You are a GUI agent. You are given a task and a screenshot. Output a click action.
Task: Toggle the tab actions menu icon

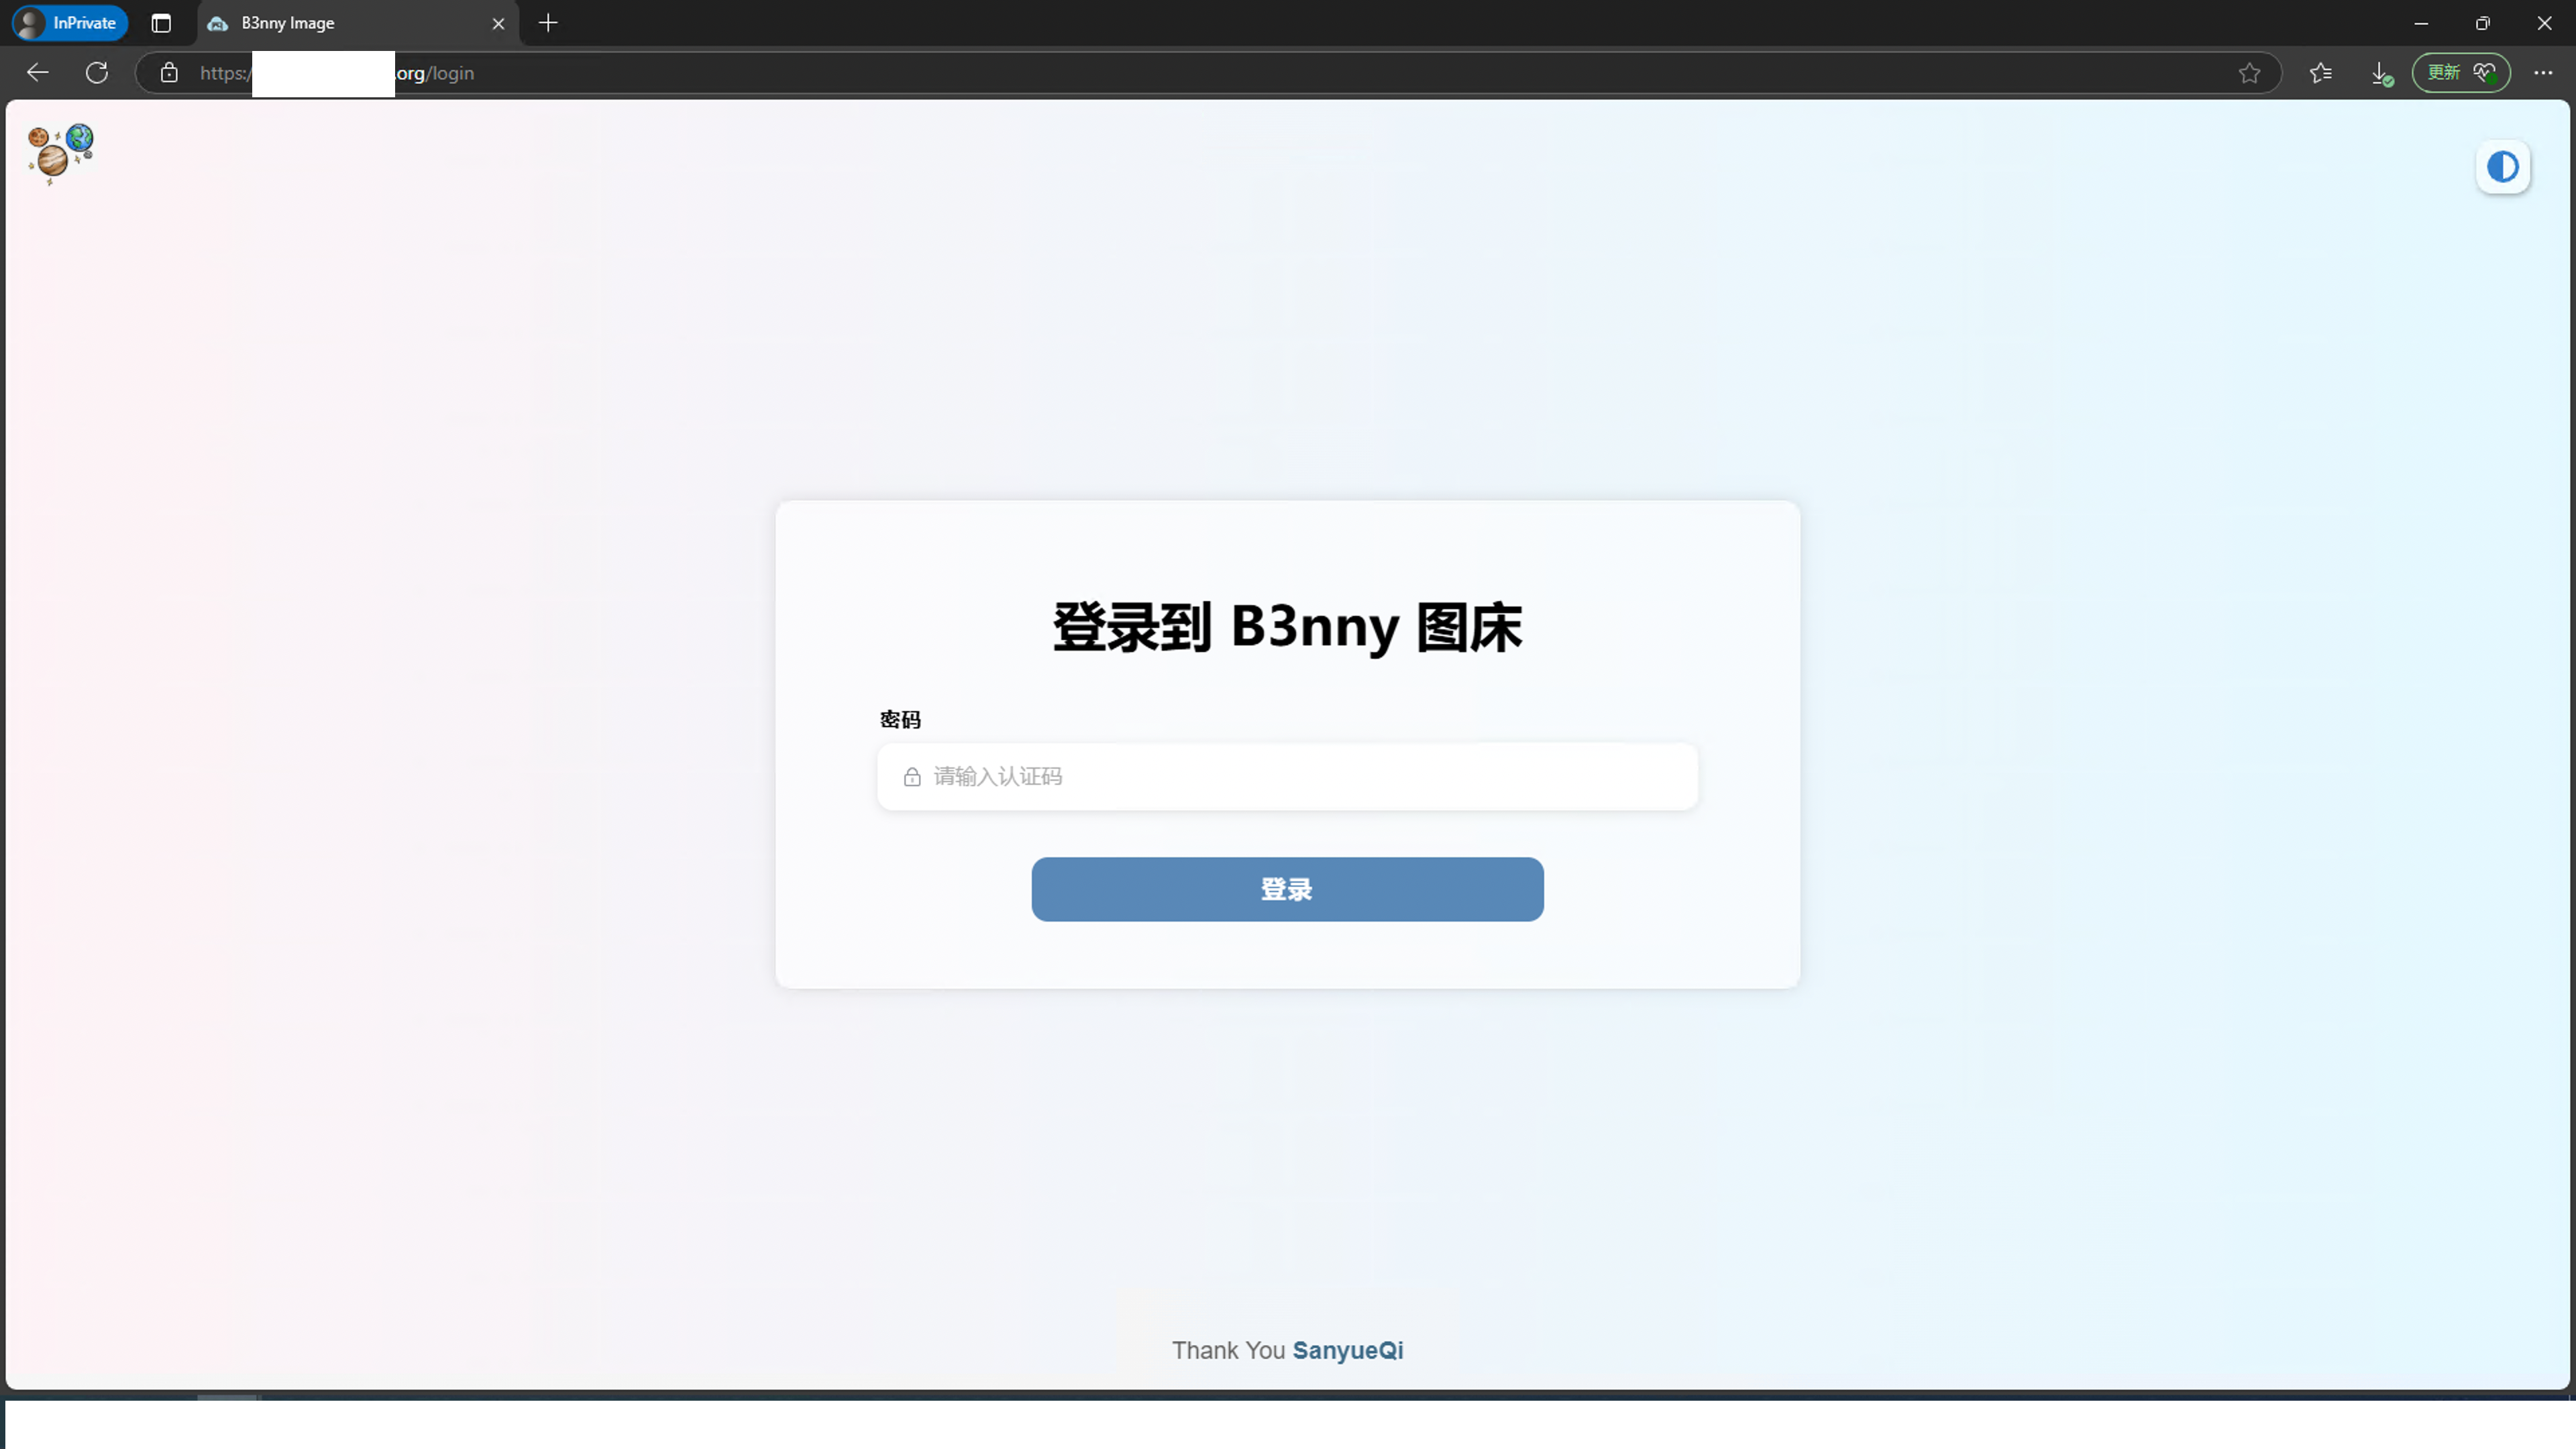click(x=160, y=23)
